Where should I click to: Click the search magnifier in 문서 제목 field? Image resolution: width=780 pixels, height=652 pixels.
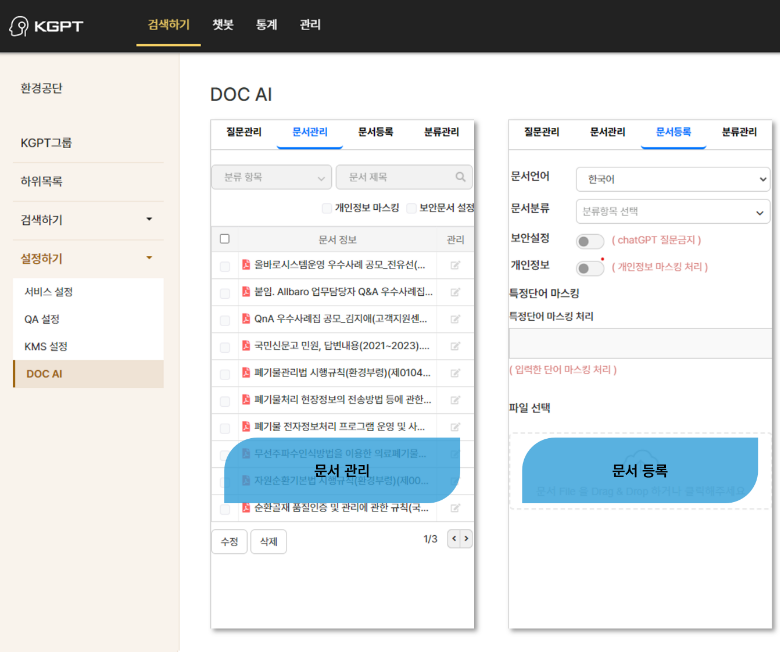461,177
